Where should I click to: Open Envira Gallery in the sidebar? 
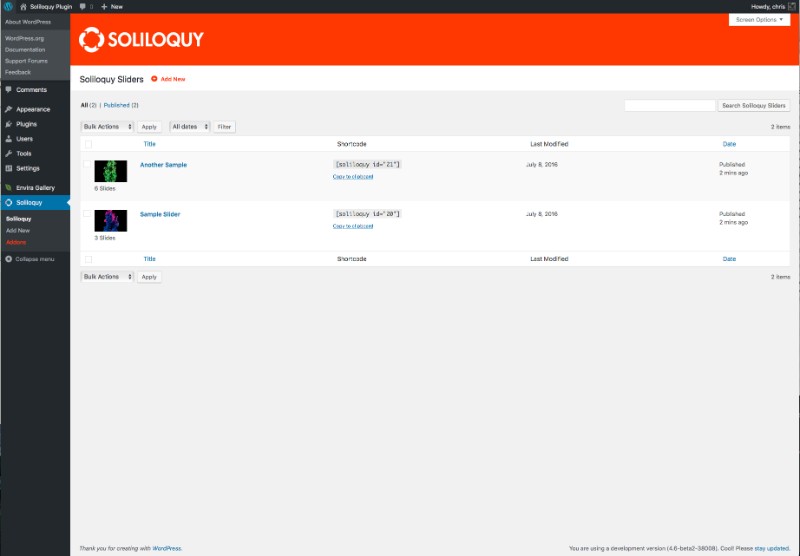pos(35,188)
